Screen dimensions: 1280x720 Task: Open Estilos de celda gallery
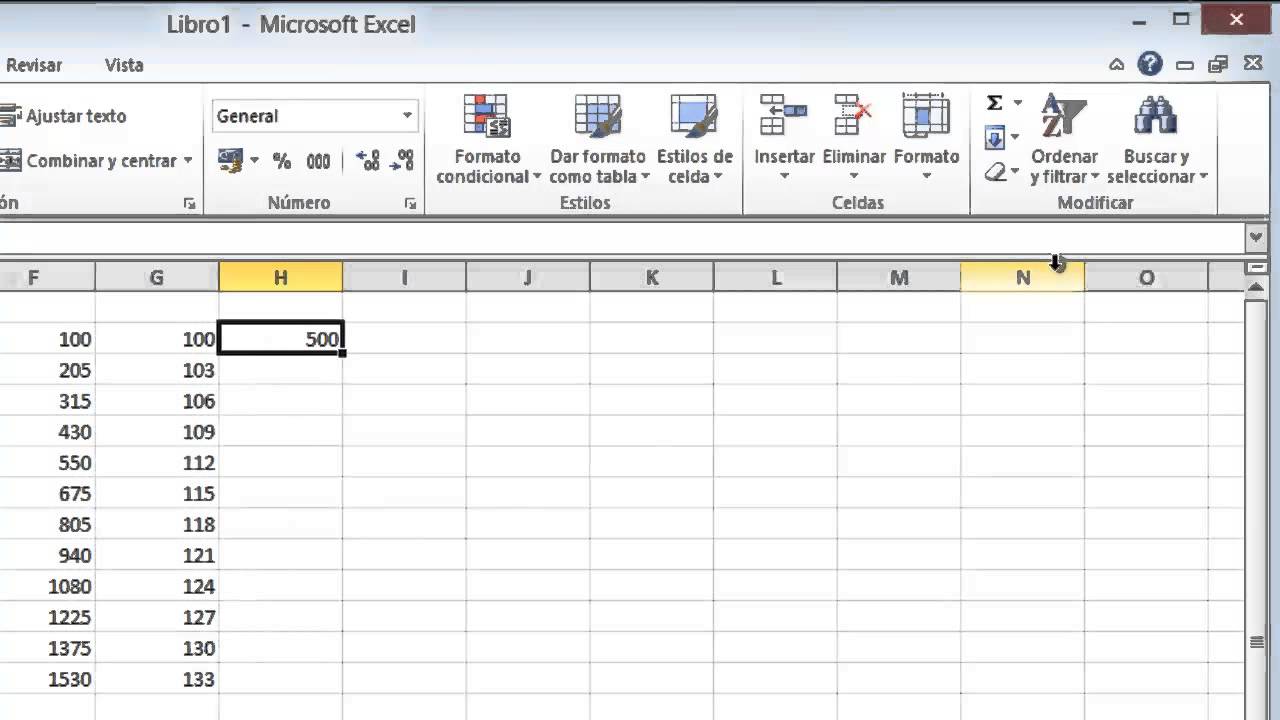[694, 140]
